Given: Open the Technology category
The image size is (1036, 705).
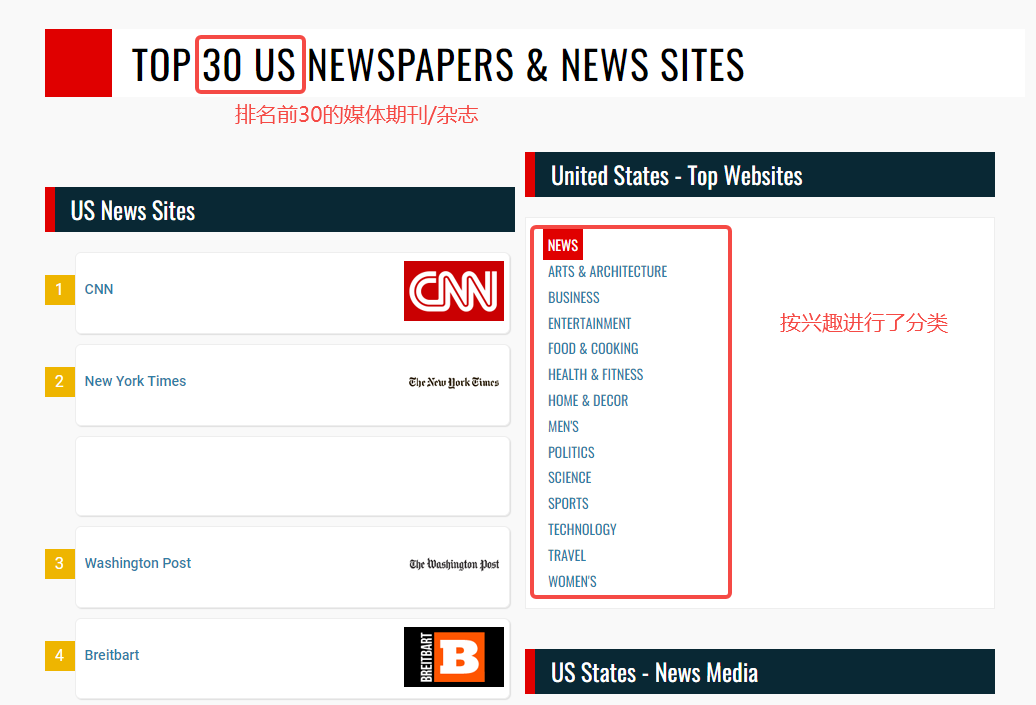Looking at the screenshot, I should click(582, 529).
